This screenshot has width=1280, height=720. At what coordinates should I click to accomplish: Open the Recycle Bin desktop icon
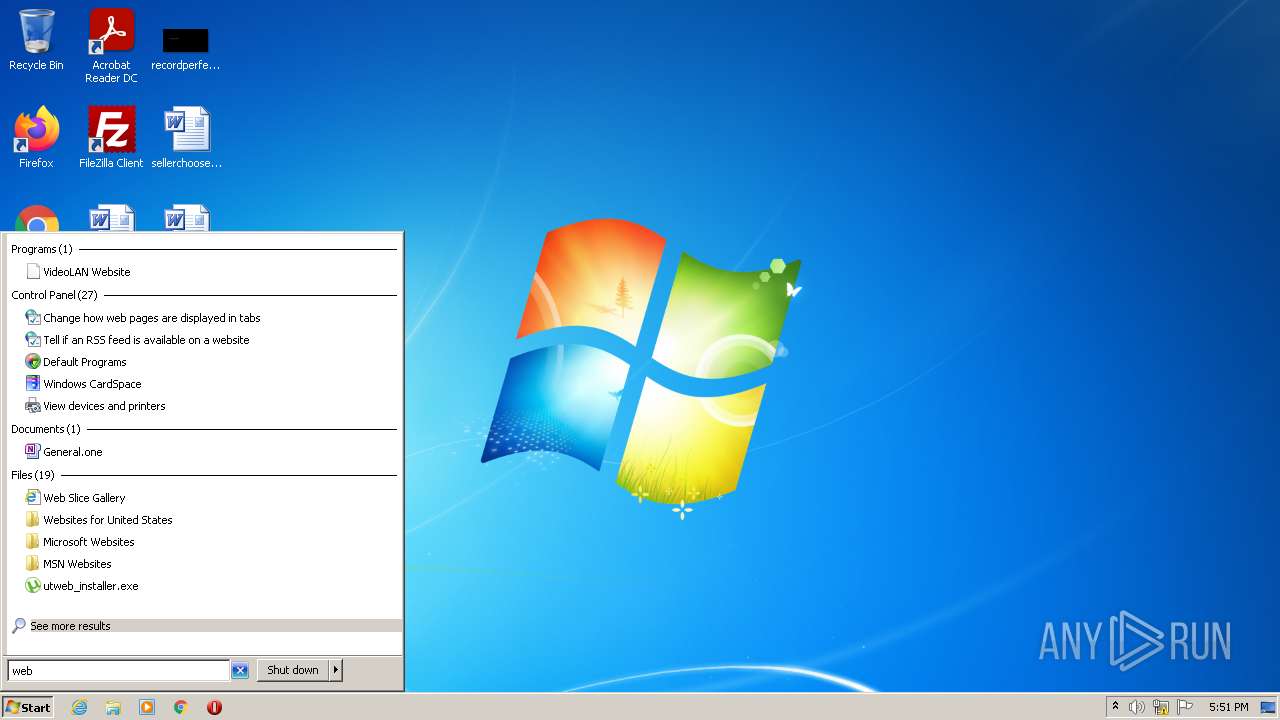point(36,40)
